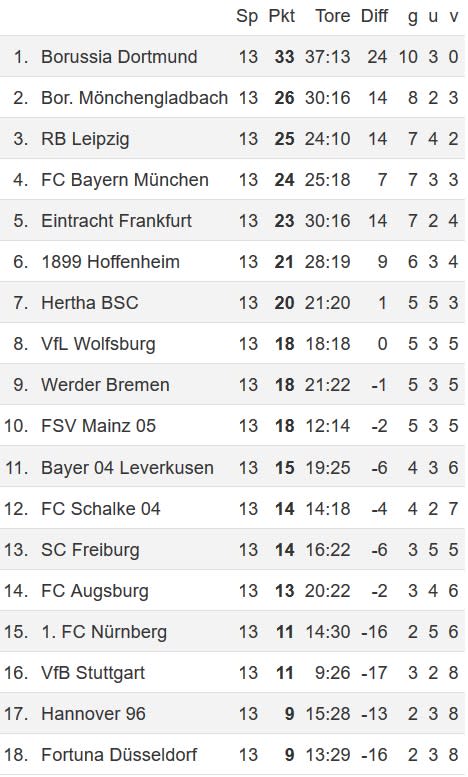Click the Sp column header
The height and width of the screenshot is (777, 468).
click(247, 16)
